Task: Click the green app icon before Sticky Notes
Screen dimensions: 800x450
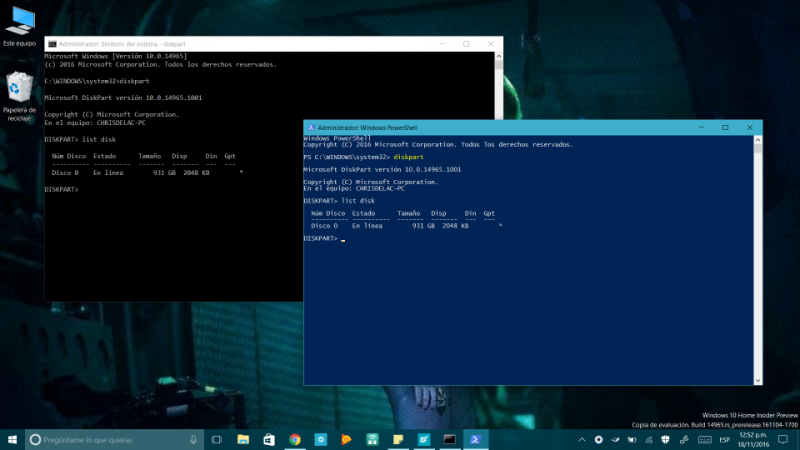Action: [x=372, y=439]
